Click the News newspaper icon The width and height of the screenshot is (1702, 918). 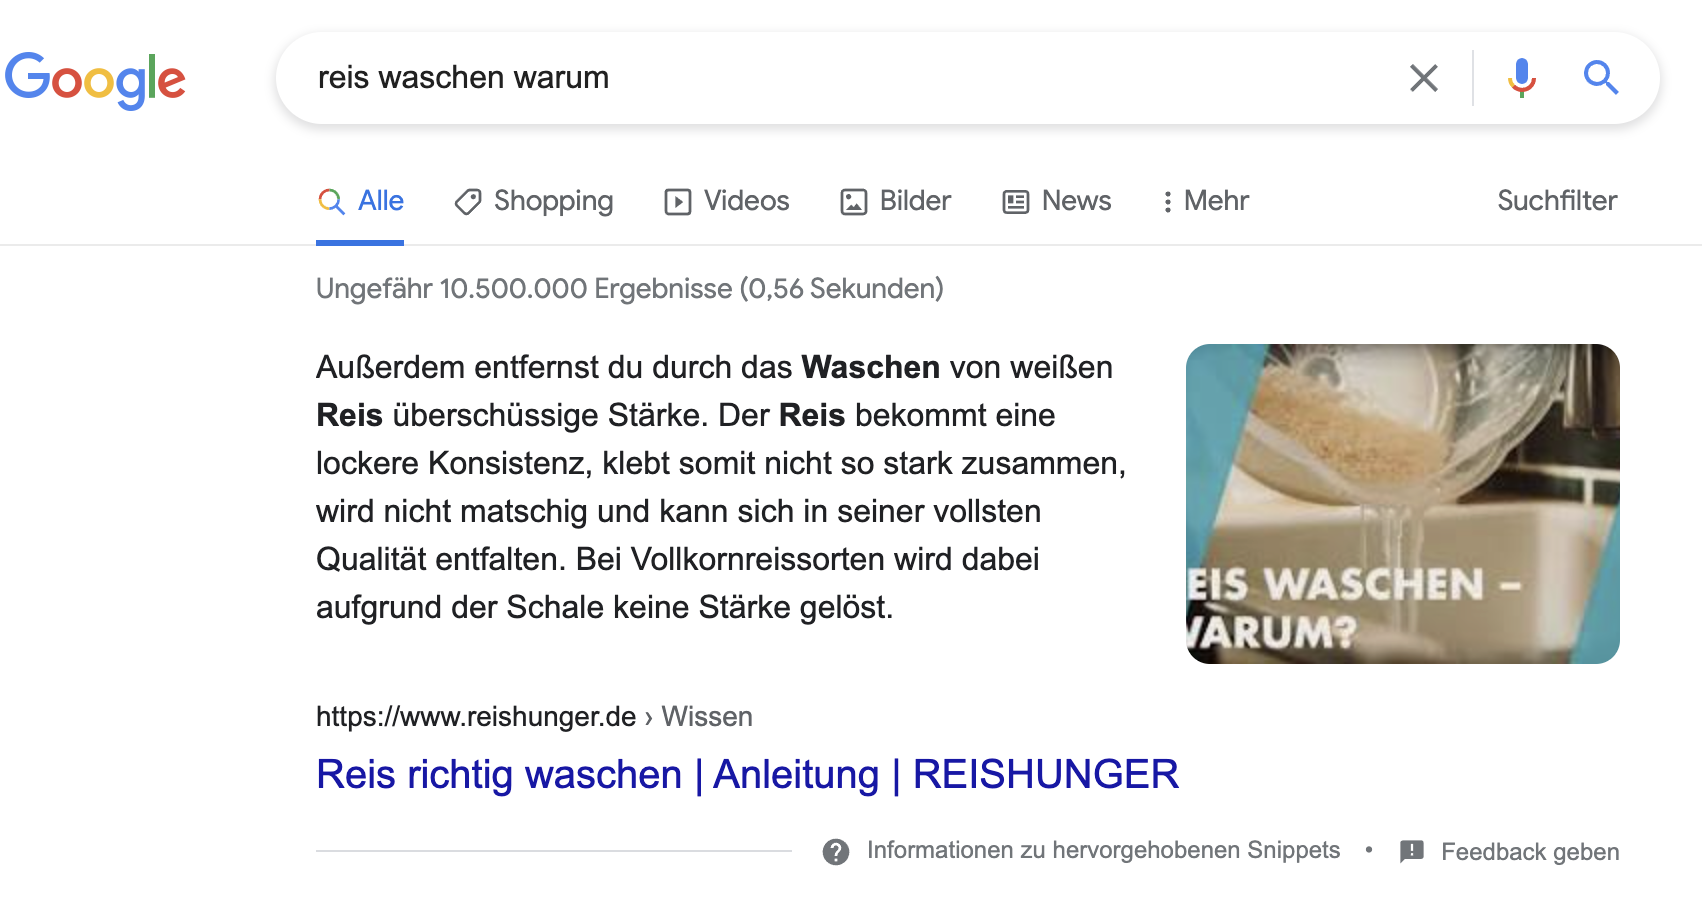pyautogui.click(x=1015, y=202)
